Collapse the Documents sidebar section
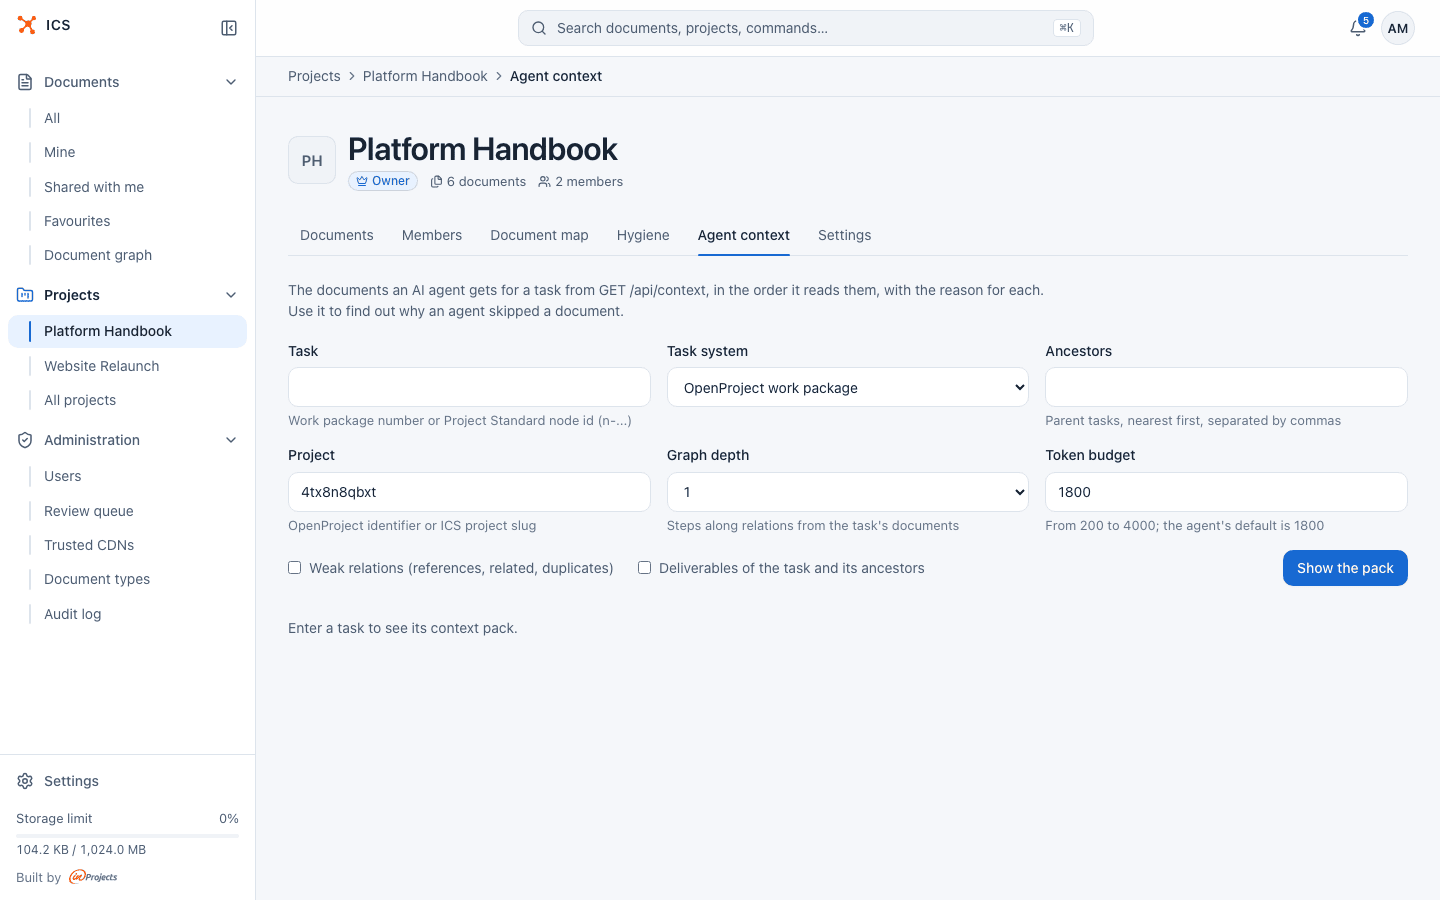This screenshot has width=1440, height=900. coord(231,82)
